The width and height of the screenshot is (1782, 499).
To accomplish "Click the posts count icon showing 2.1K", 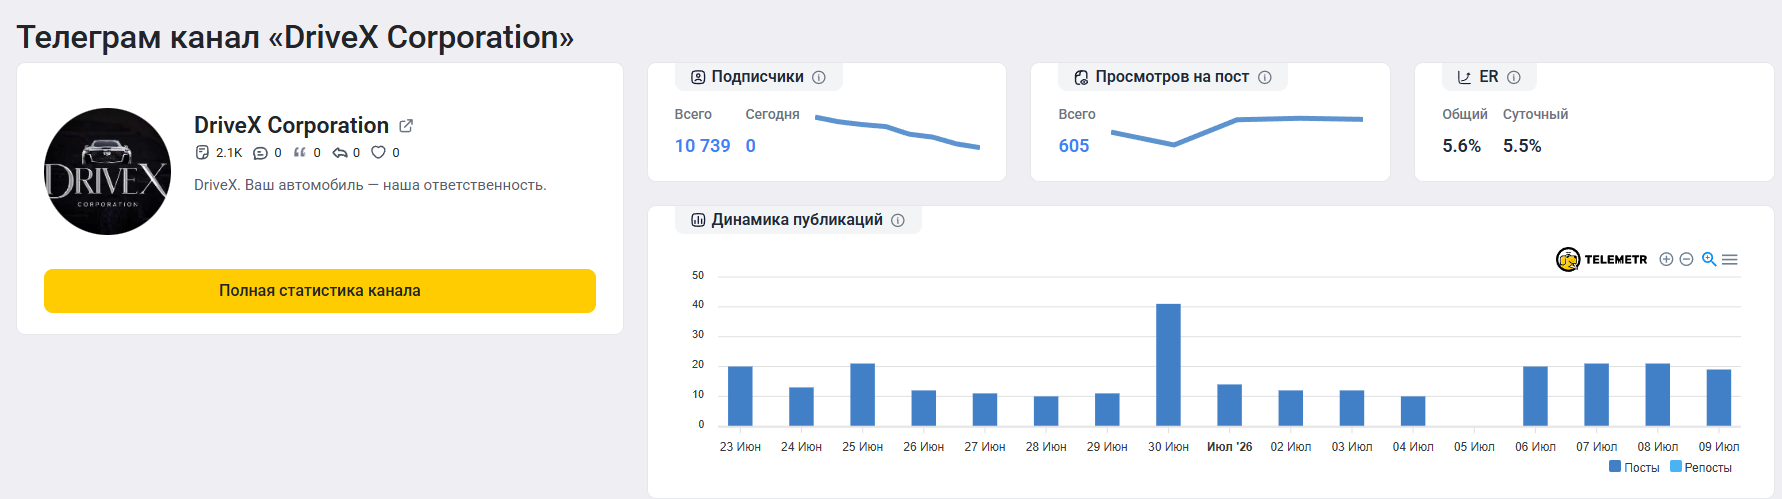I will tap(202, 153).
